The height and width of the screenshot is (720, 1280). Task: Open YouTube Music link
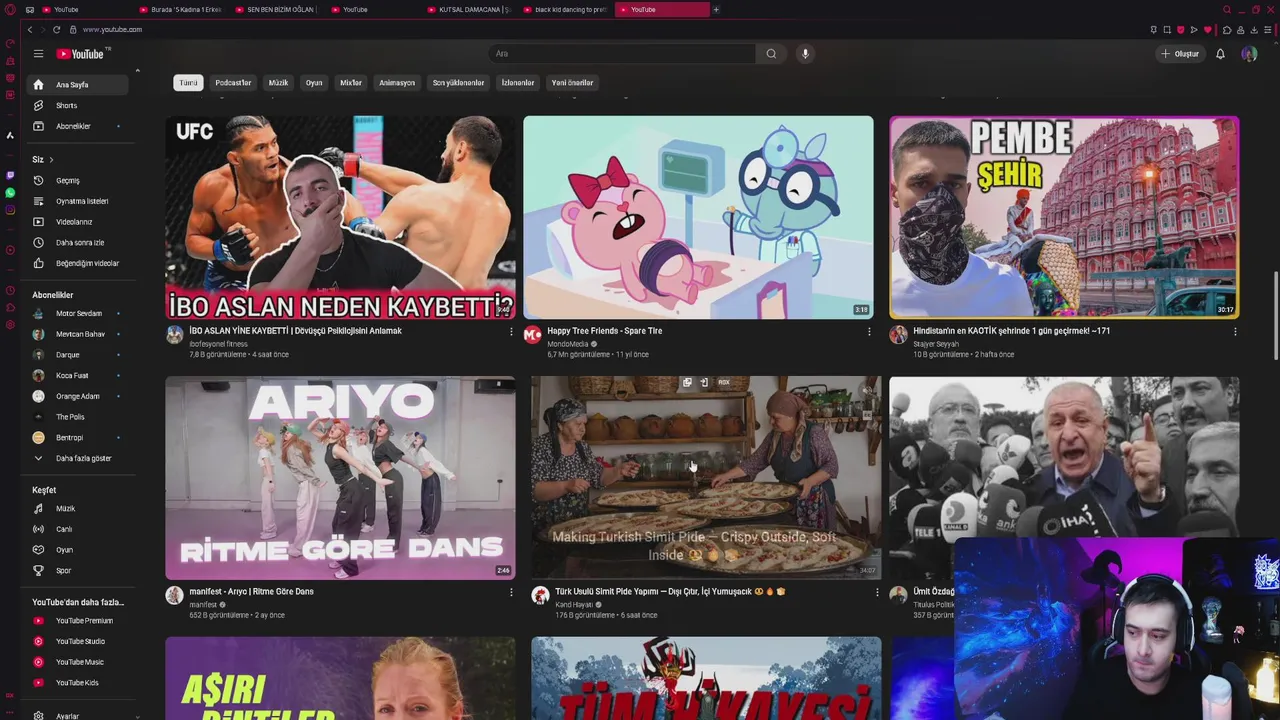pyautogui.click(x=78, y=662)
